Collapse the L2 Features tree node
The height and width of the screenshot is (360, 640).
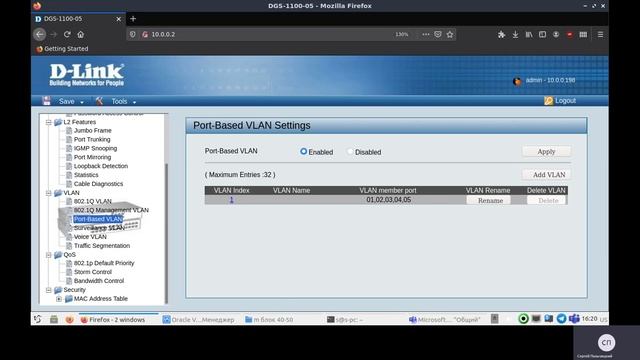click(49, 122)
